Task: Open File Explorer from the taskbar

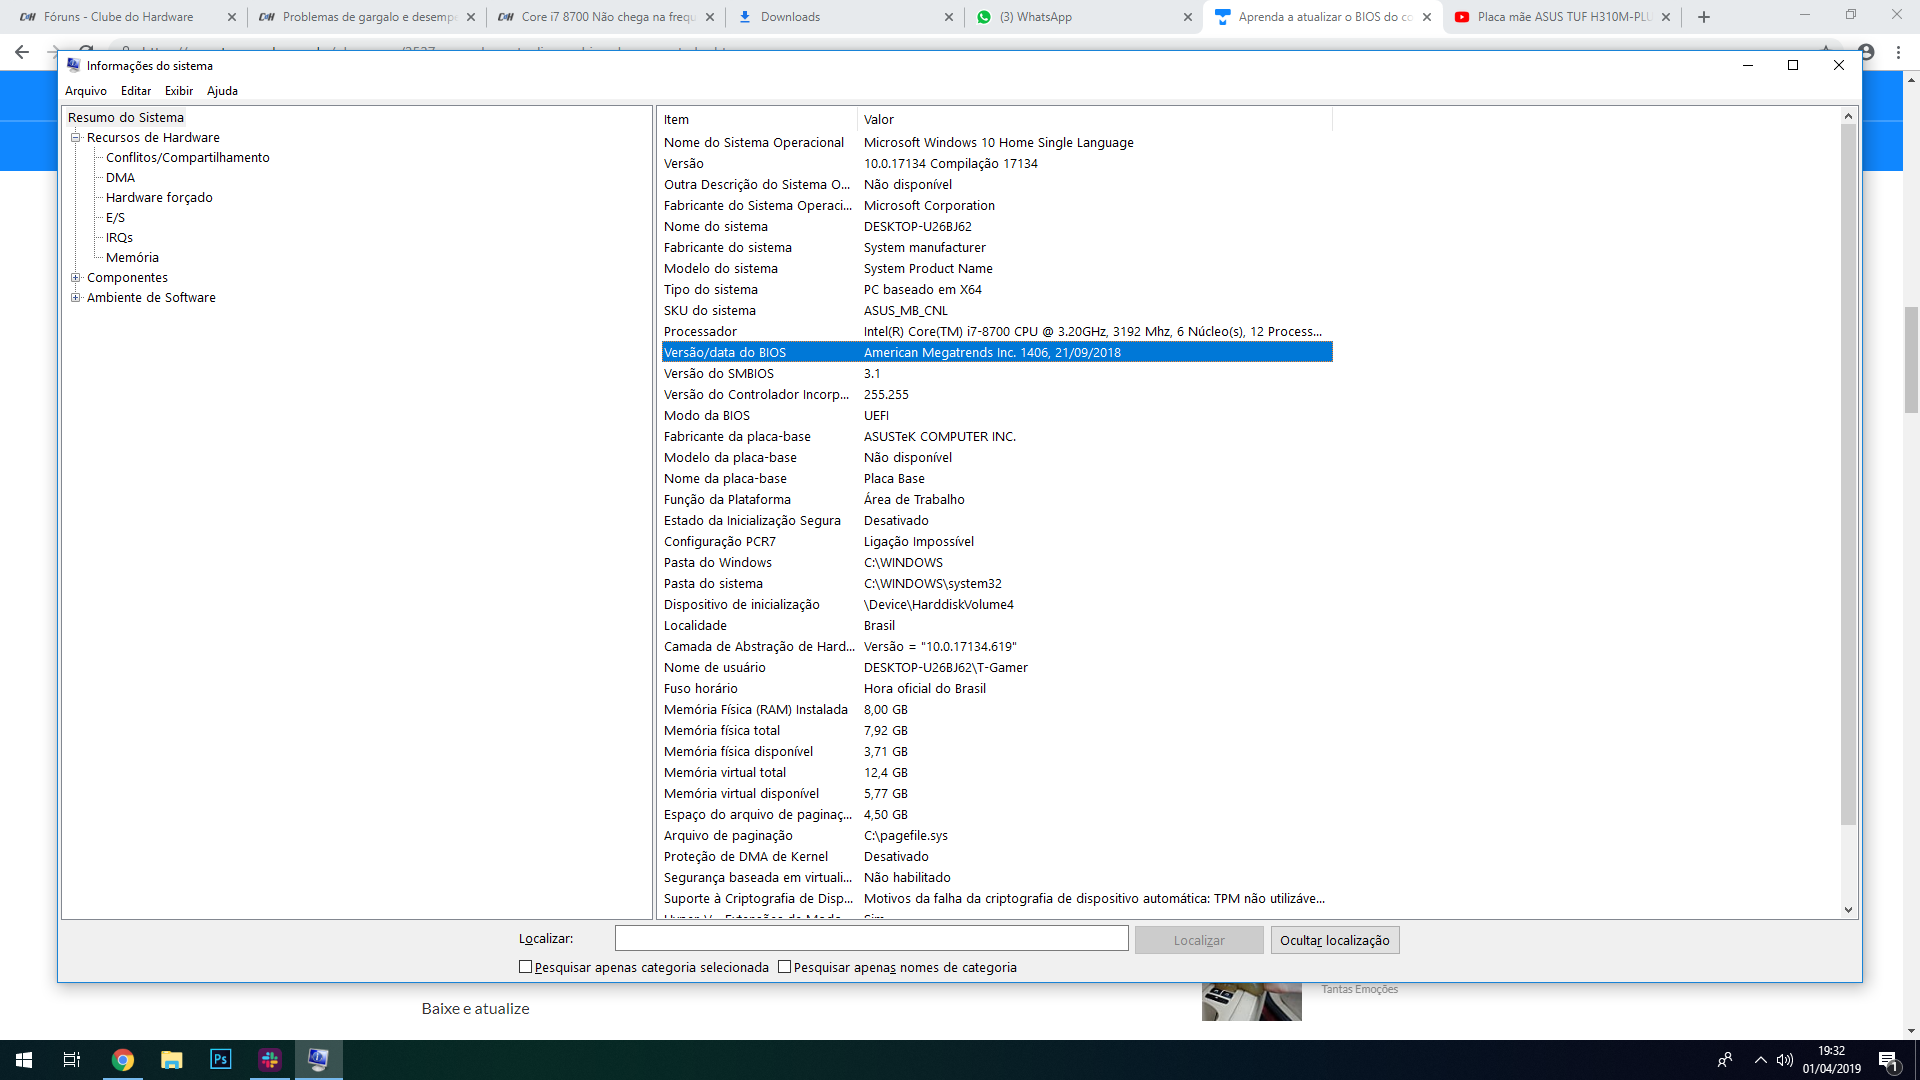Action: point(172,1060)
